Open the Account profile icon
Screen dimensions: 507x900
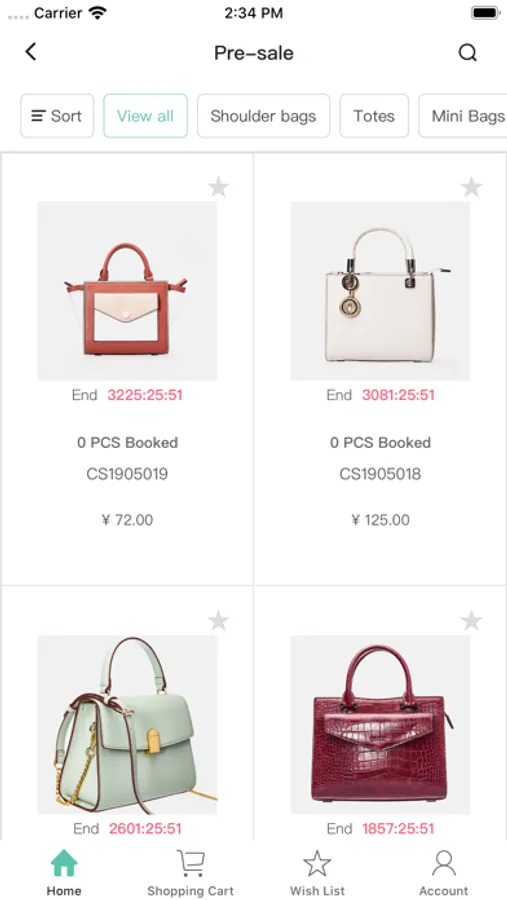[x=444, y=864]
